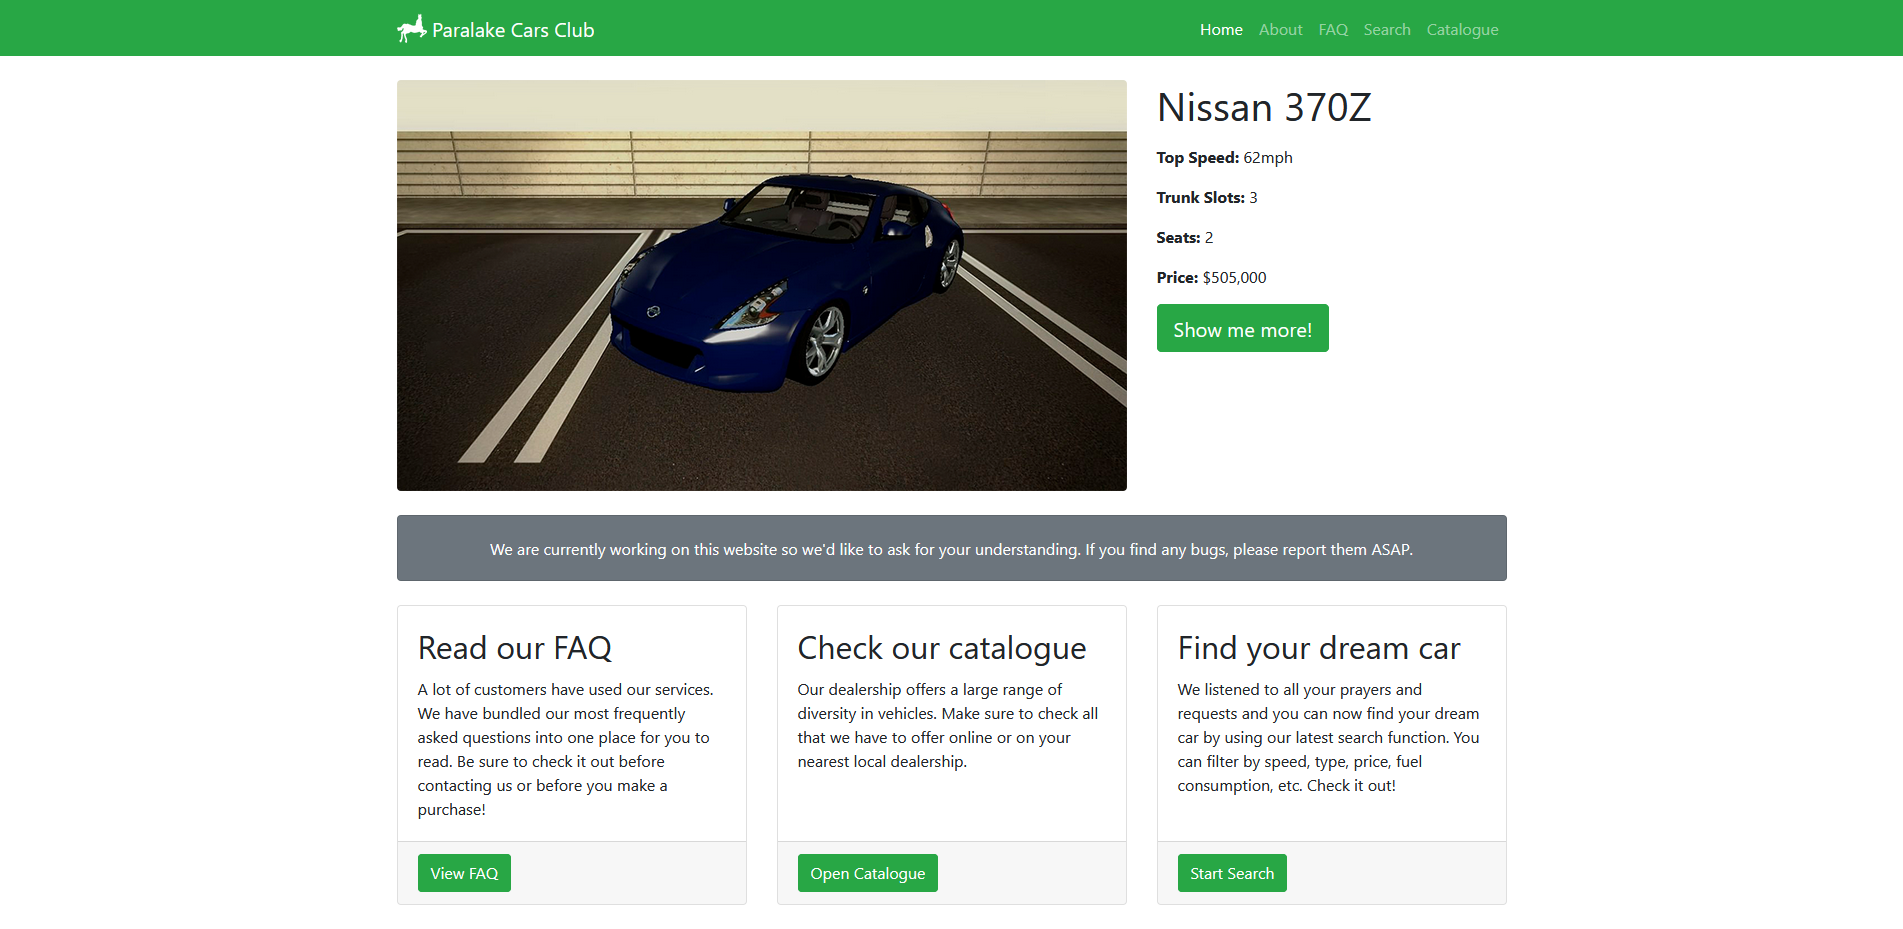The width and height of the screenshot is (1903, 929).
Task: Open Search from the top navigation
Action: (x=1386, y=30)
